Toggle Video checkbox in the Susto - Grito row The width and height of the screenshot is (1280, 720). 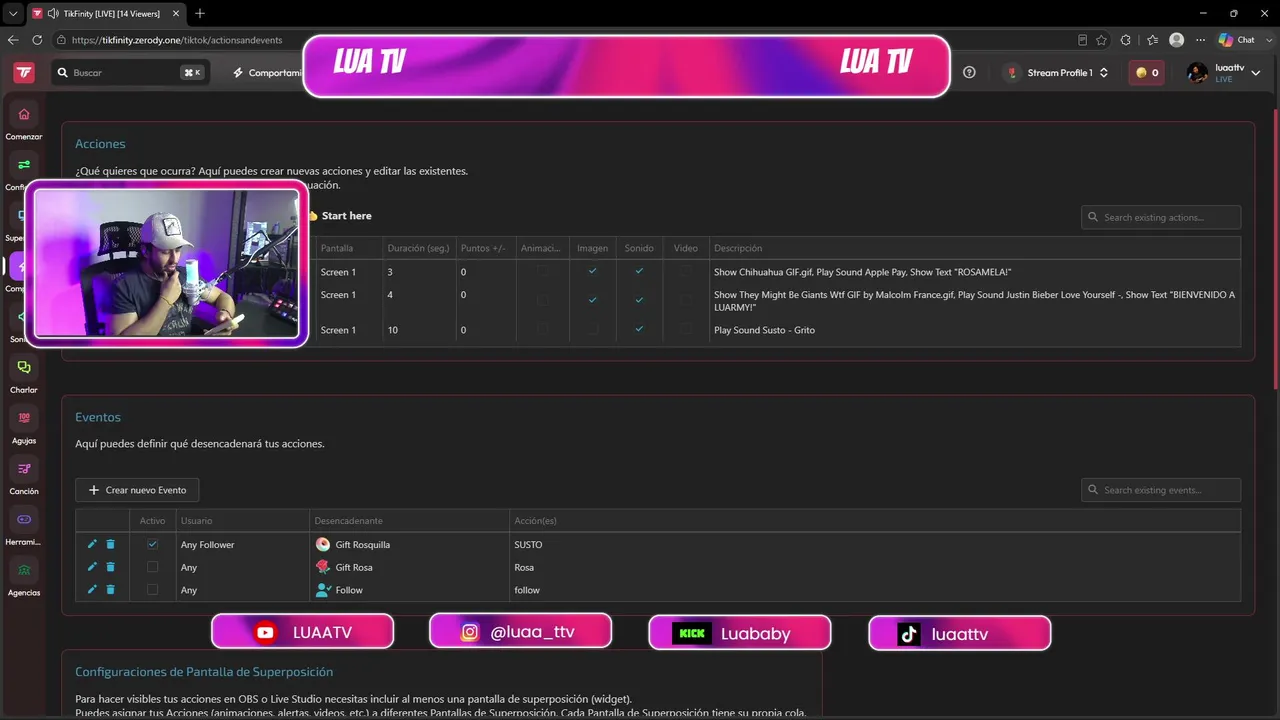click(686, 329)
